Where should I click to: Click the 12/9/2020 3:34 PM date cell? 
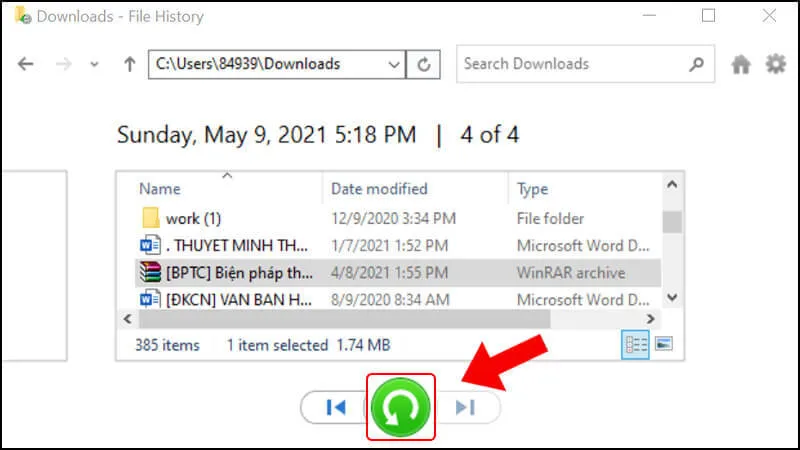click(x=393, y=219)
